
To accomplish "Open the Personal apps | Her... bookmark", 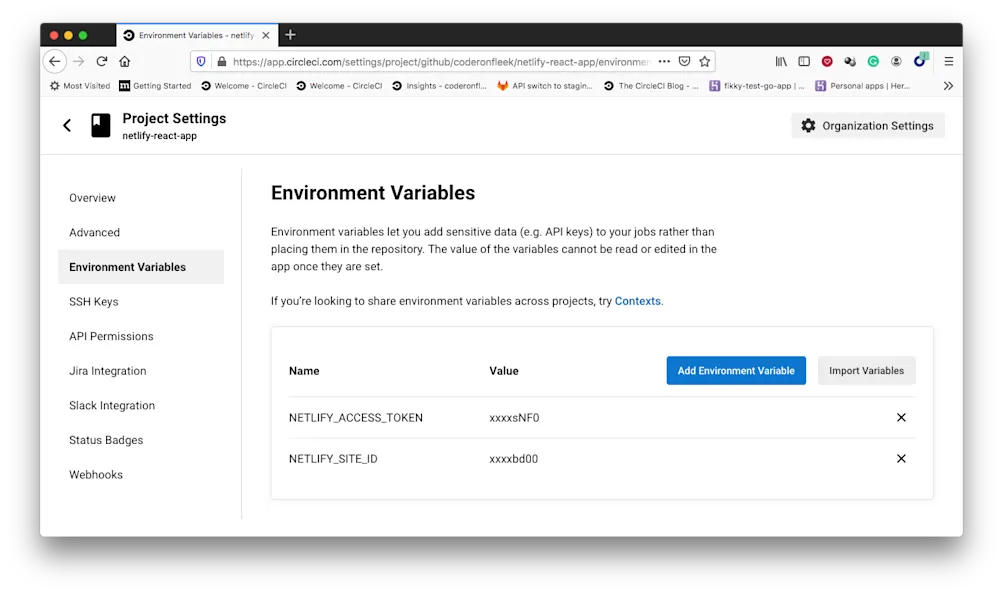I will tap(862, 86).
